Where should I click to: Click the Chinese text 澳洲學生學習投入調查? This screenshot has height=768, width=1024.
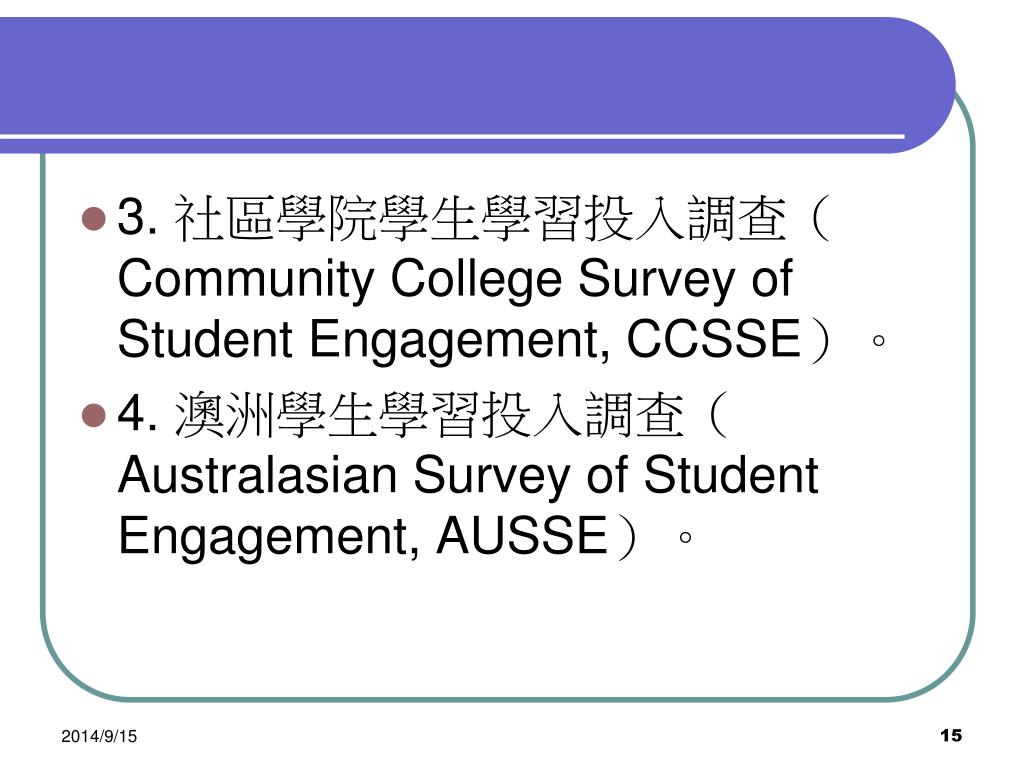tap(429, 415)
